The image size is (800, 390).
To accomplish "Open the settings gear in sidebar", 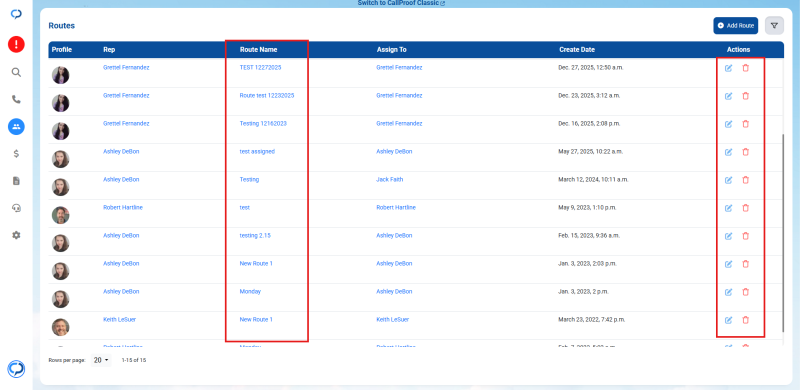I will [x=16, y=235].
